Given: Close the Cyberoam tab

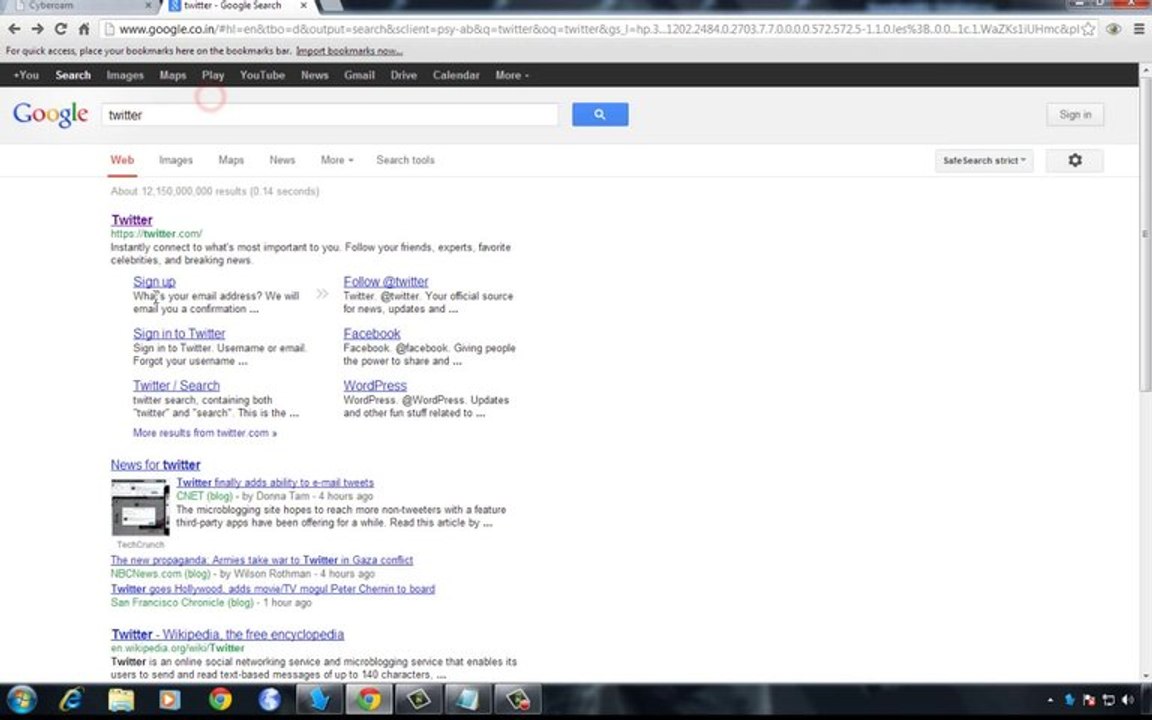Looking at the screenshot, I should tap(148, 5).
